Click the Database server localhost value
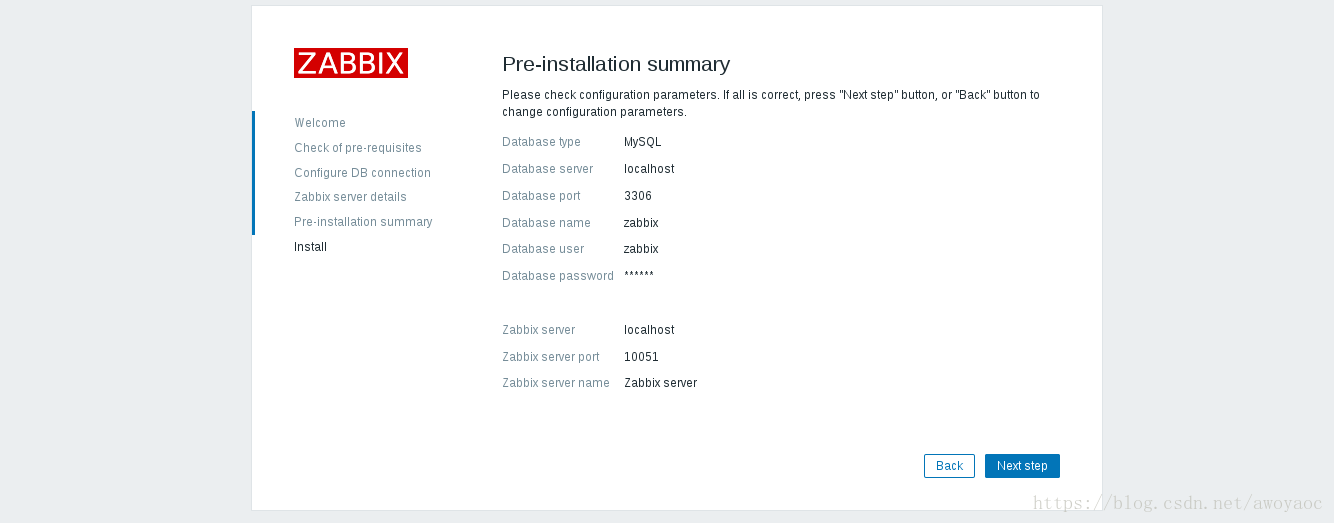Viewport: 1334px width, 523px height. click(x=649, y=169)
